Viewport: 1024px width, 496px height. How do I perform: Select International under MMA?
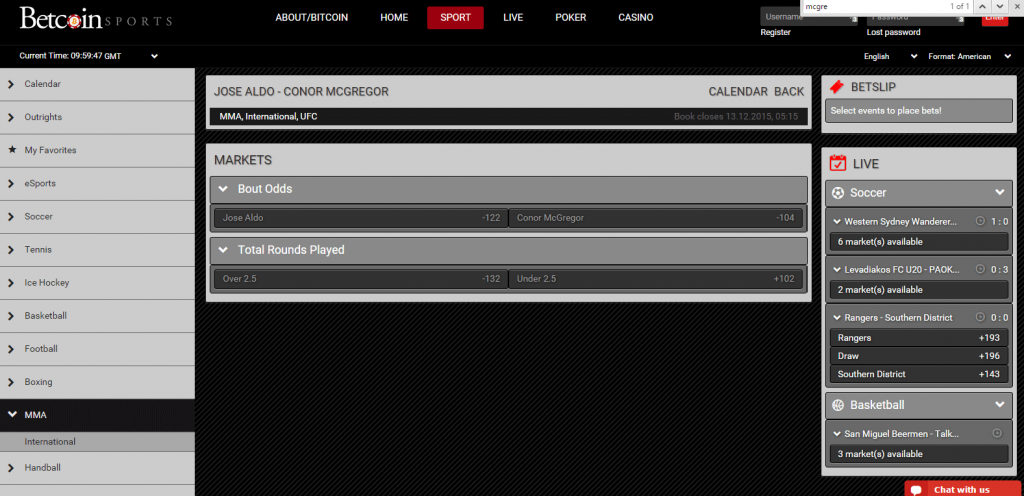pos(97,442)
